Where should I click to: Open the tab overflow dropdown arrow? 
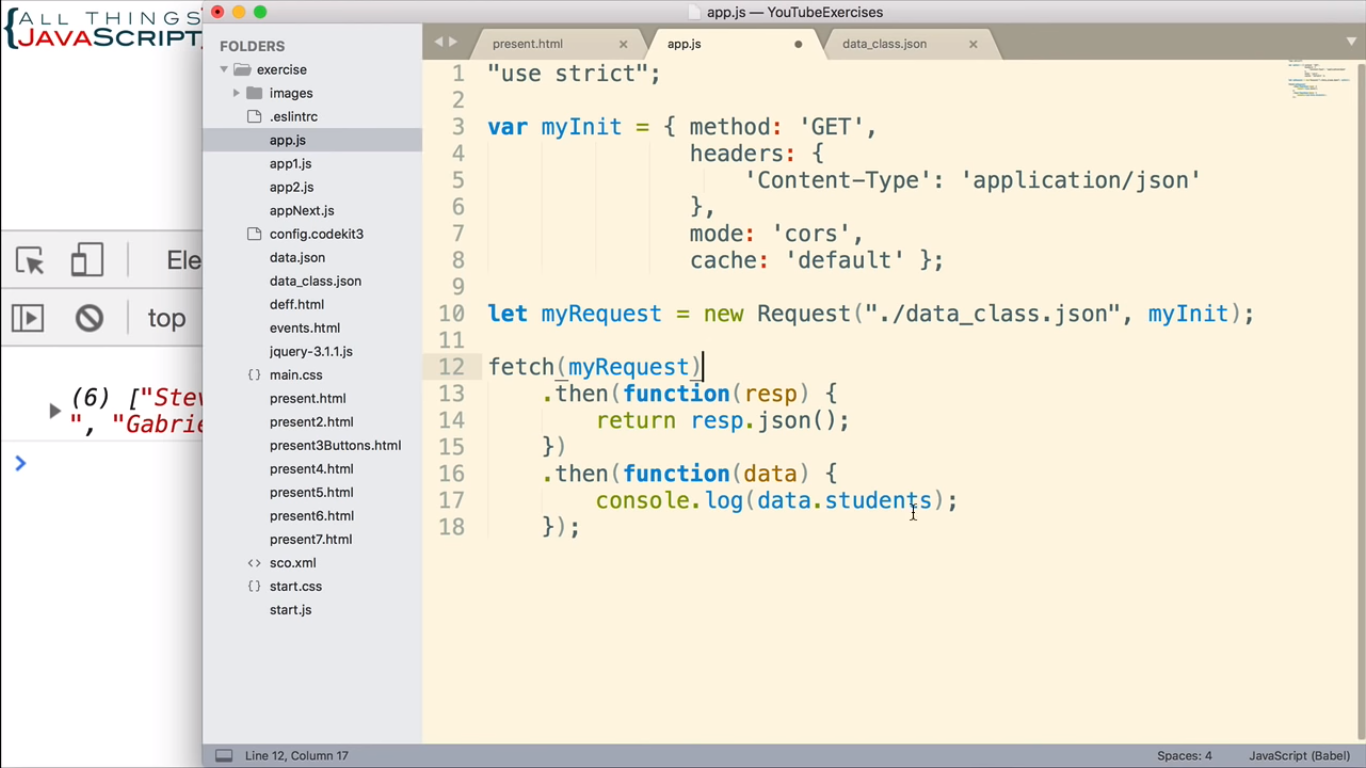1353,43
